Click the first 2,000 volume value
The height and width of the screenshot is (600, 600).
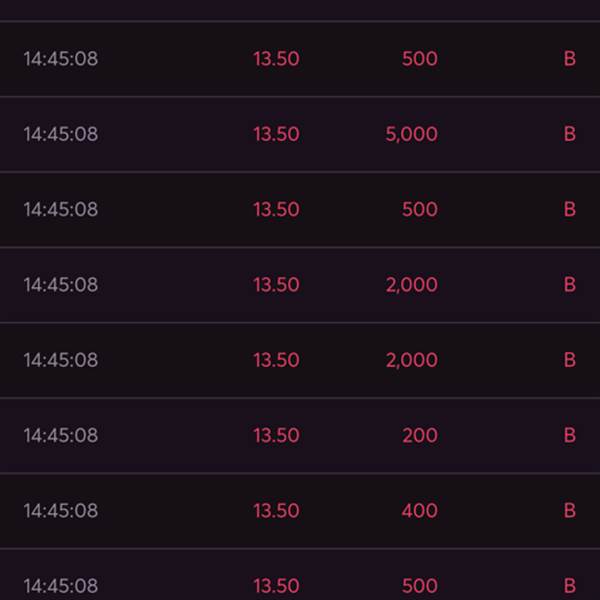click(411, 285)
